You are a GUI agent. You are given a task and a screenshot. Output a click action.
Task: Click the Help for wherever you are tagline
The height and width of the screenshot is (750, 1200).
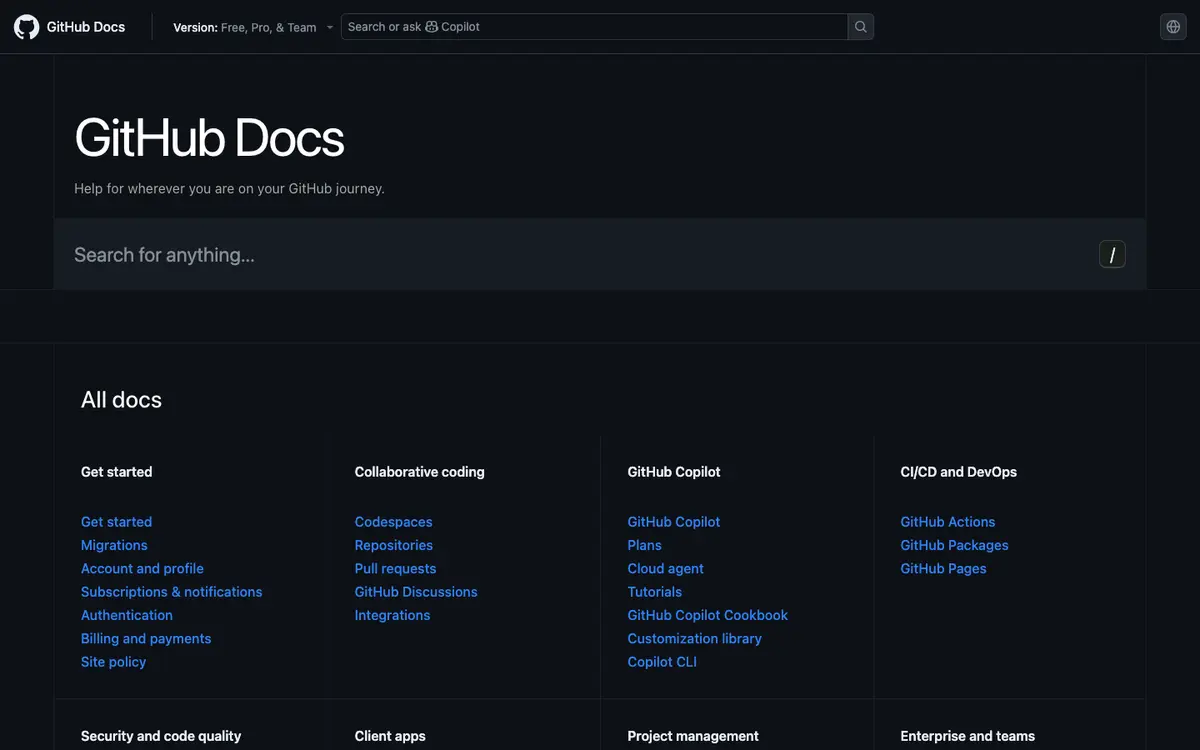click(x=229, y=188)
